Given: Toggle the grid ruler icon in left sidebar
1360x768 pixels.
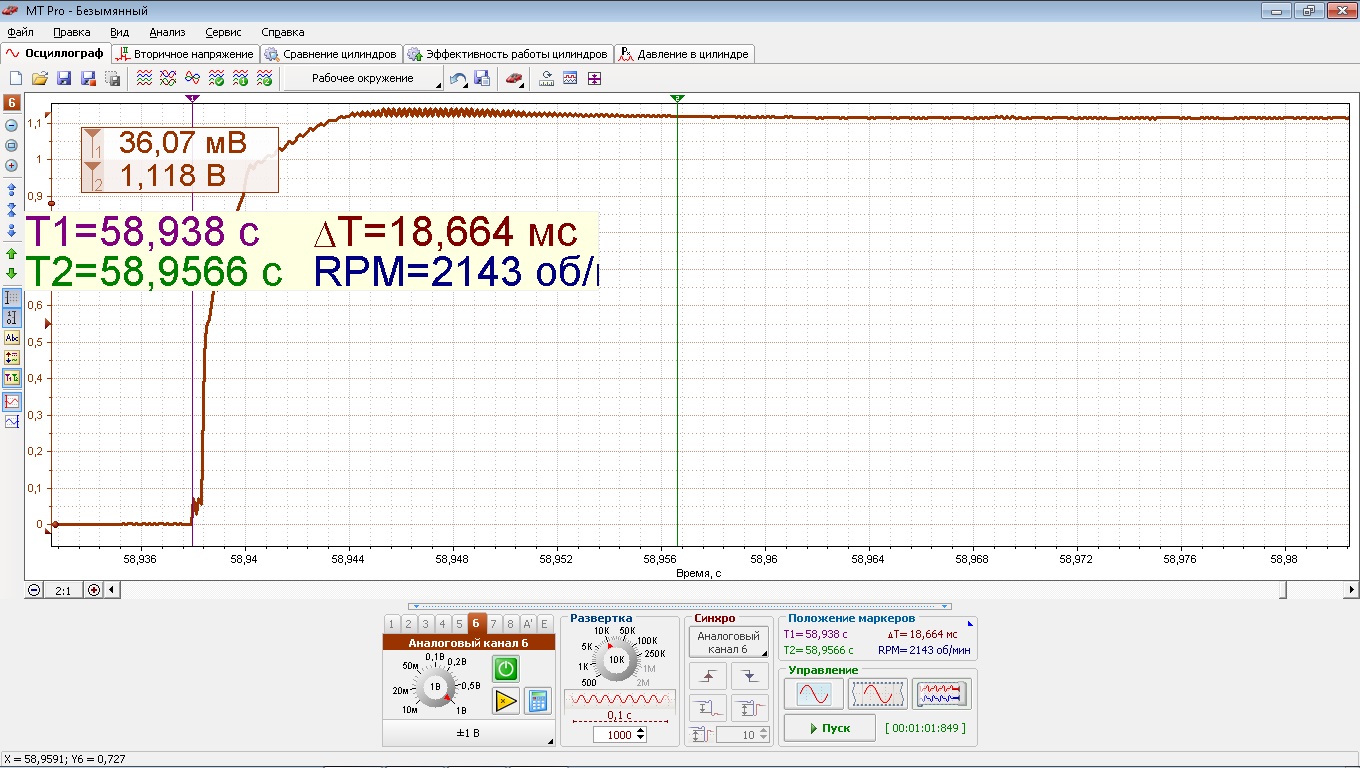Looking at the screenshot, I should [x=12, y=298].
